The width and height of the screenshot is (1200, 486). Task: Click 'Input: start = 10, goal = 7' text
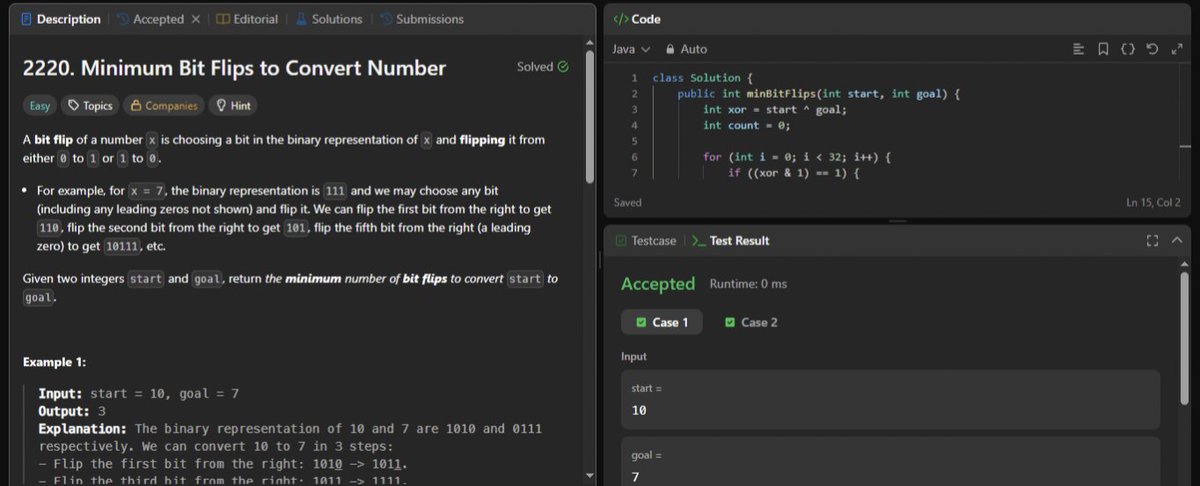[138, 394]
